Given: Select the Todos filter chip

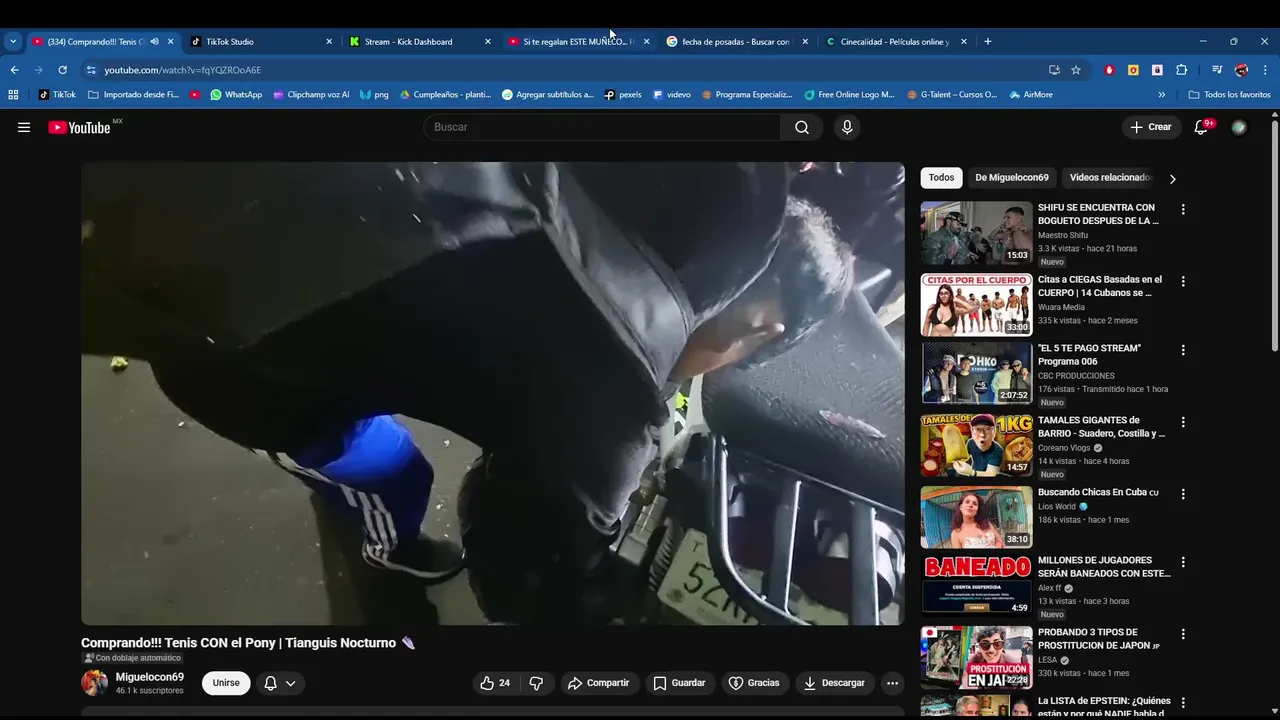Looking at the screenshot, I should point(941,178).
